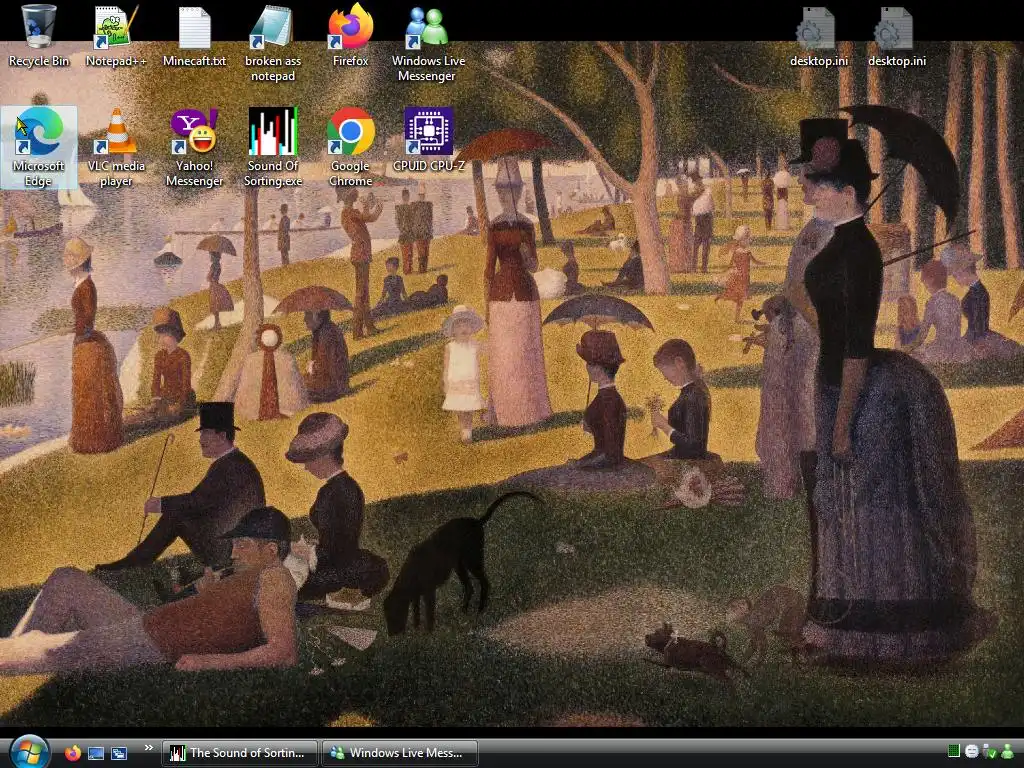Viewport: 1024px width, 768px height.
Task: Select the right desktop.ini file icon
Action: pos(897,36)
